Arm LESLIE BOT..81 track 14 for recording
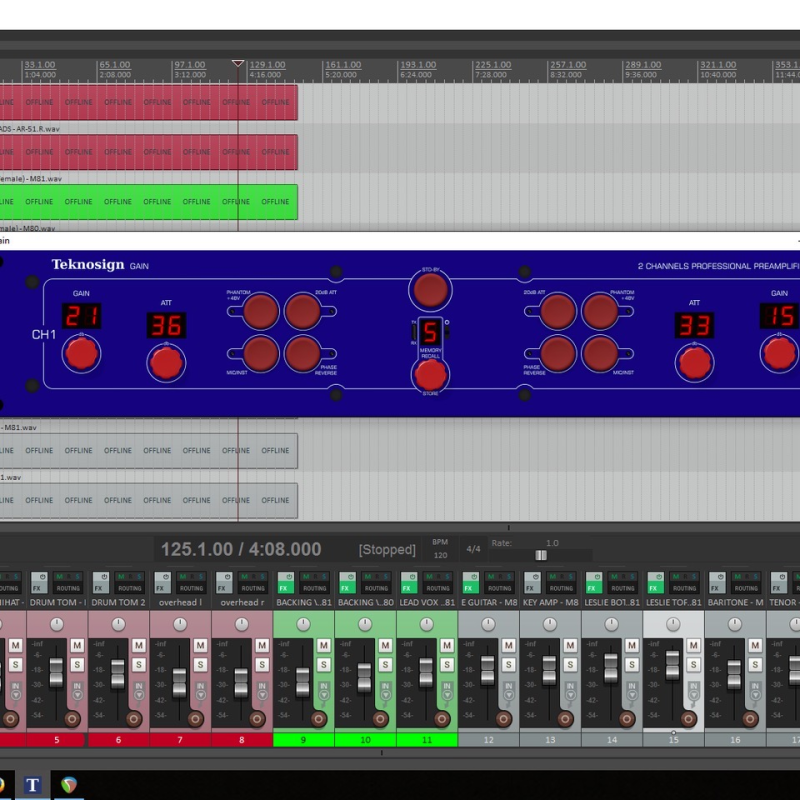The height and width of the screenshot is (800, 800). [627, 719]
